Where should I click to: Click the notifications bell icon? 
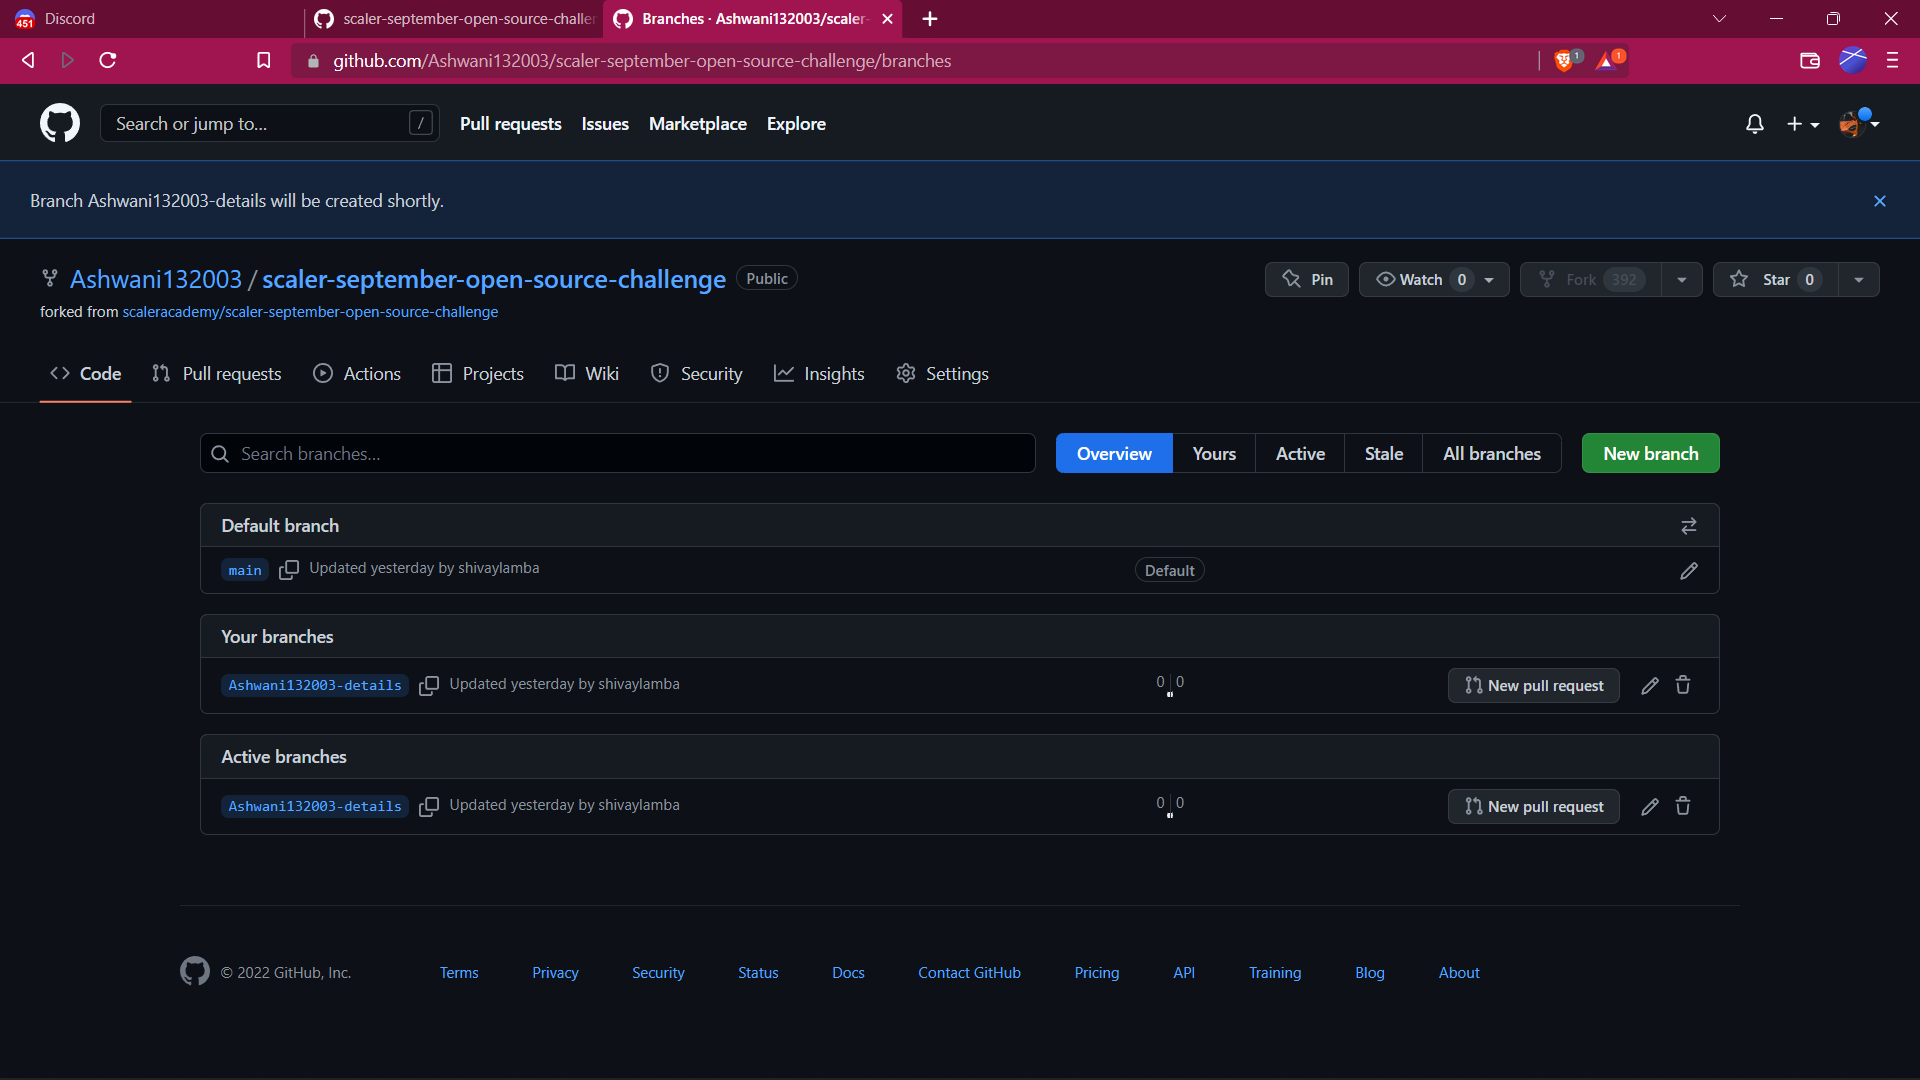pos(1755,123)
